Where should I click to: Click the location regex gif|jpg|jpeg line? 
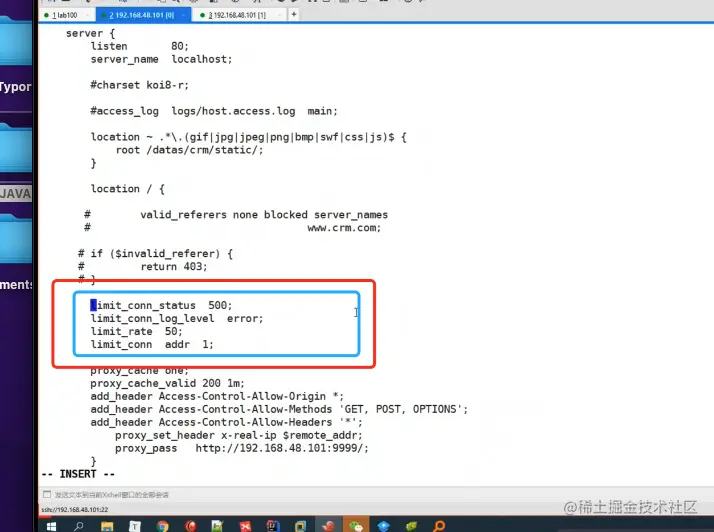coord(248,138)
